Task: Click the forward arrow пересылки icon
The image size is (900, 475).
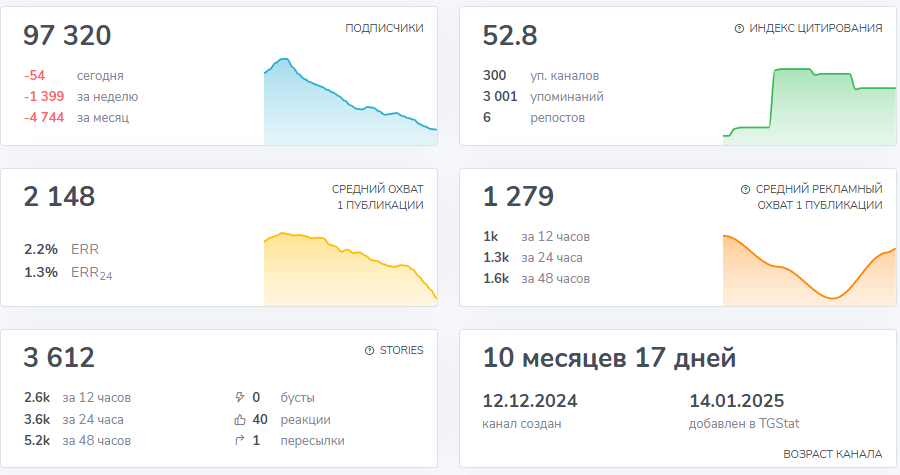Action: [x=238, y=441]
